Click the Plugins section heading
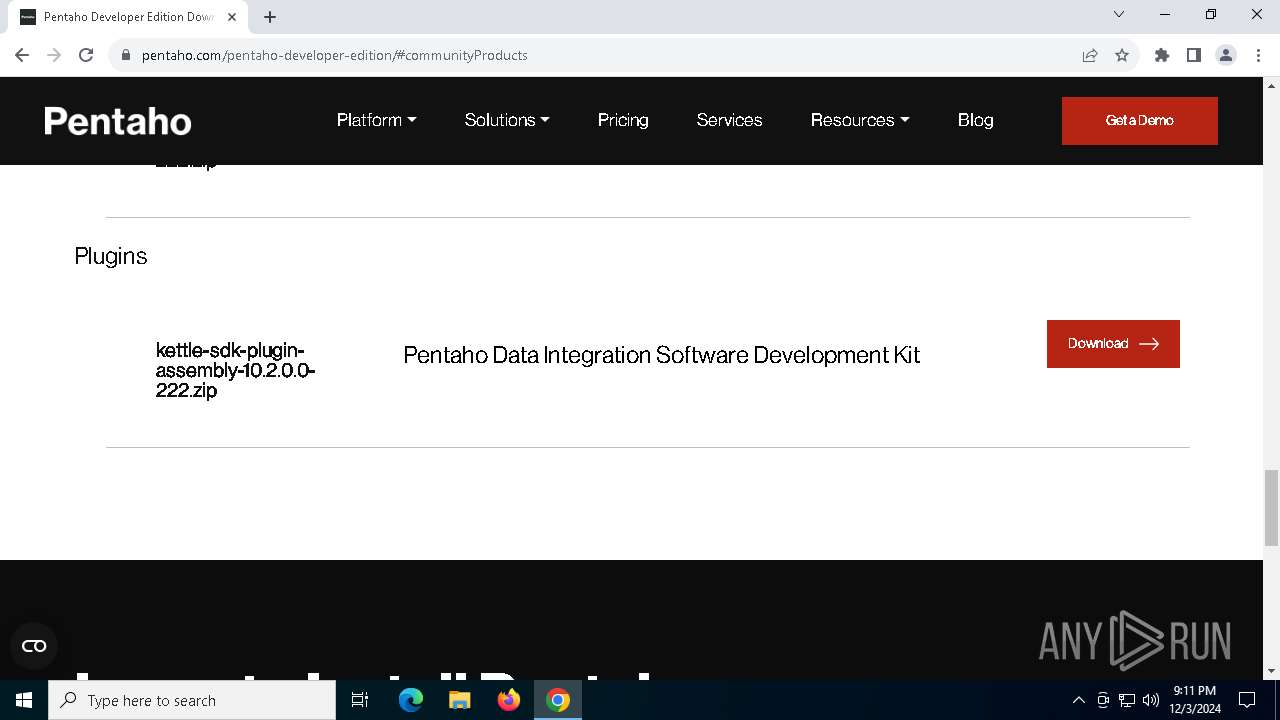Viewport: 1280px width, 720px height. click(x=111, y=256)
